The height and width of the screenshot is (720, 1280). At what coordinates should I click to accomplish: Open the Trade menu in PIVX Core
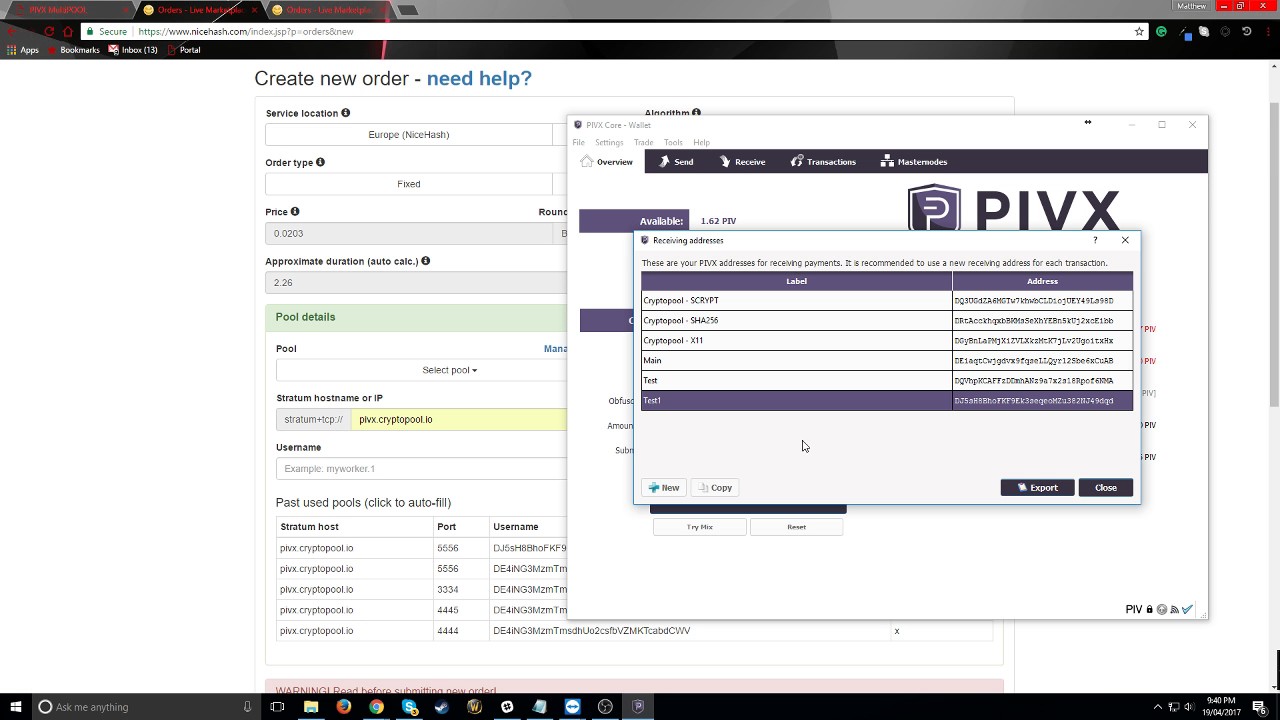click(643, 142)
